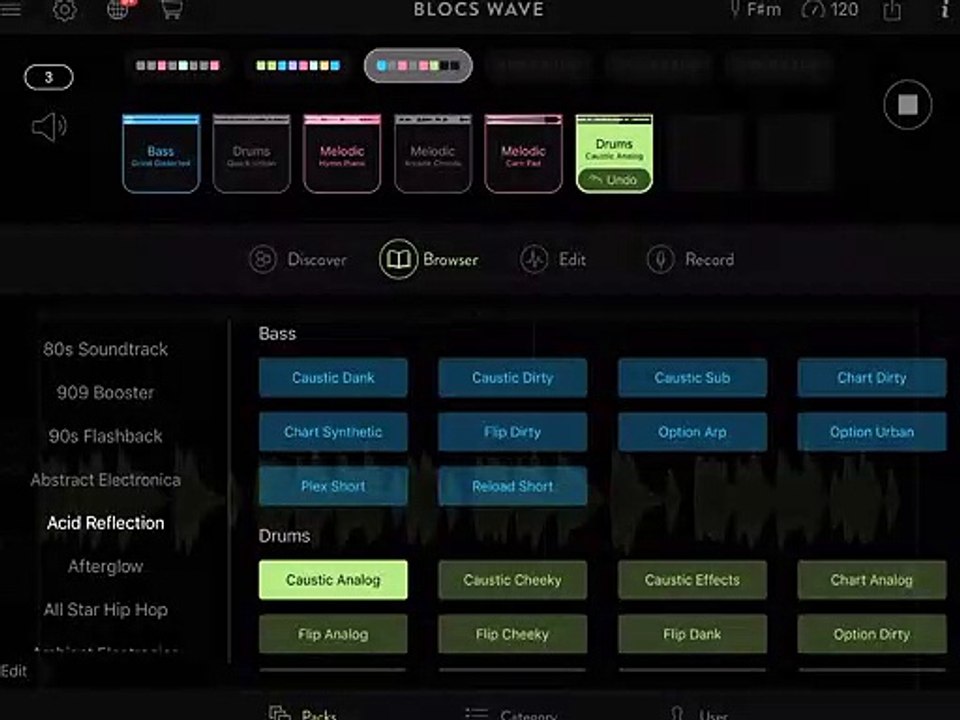
Task: Choose the Option Dirty drum loop
Action: click(872, 634)
